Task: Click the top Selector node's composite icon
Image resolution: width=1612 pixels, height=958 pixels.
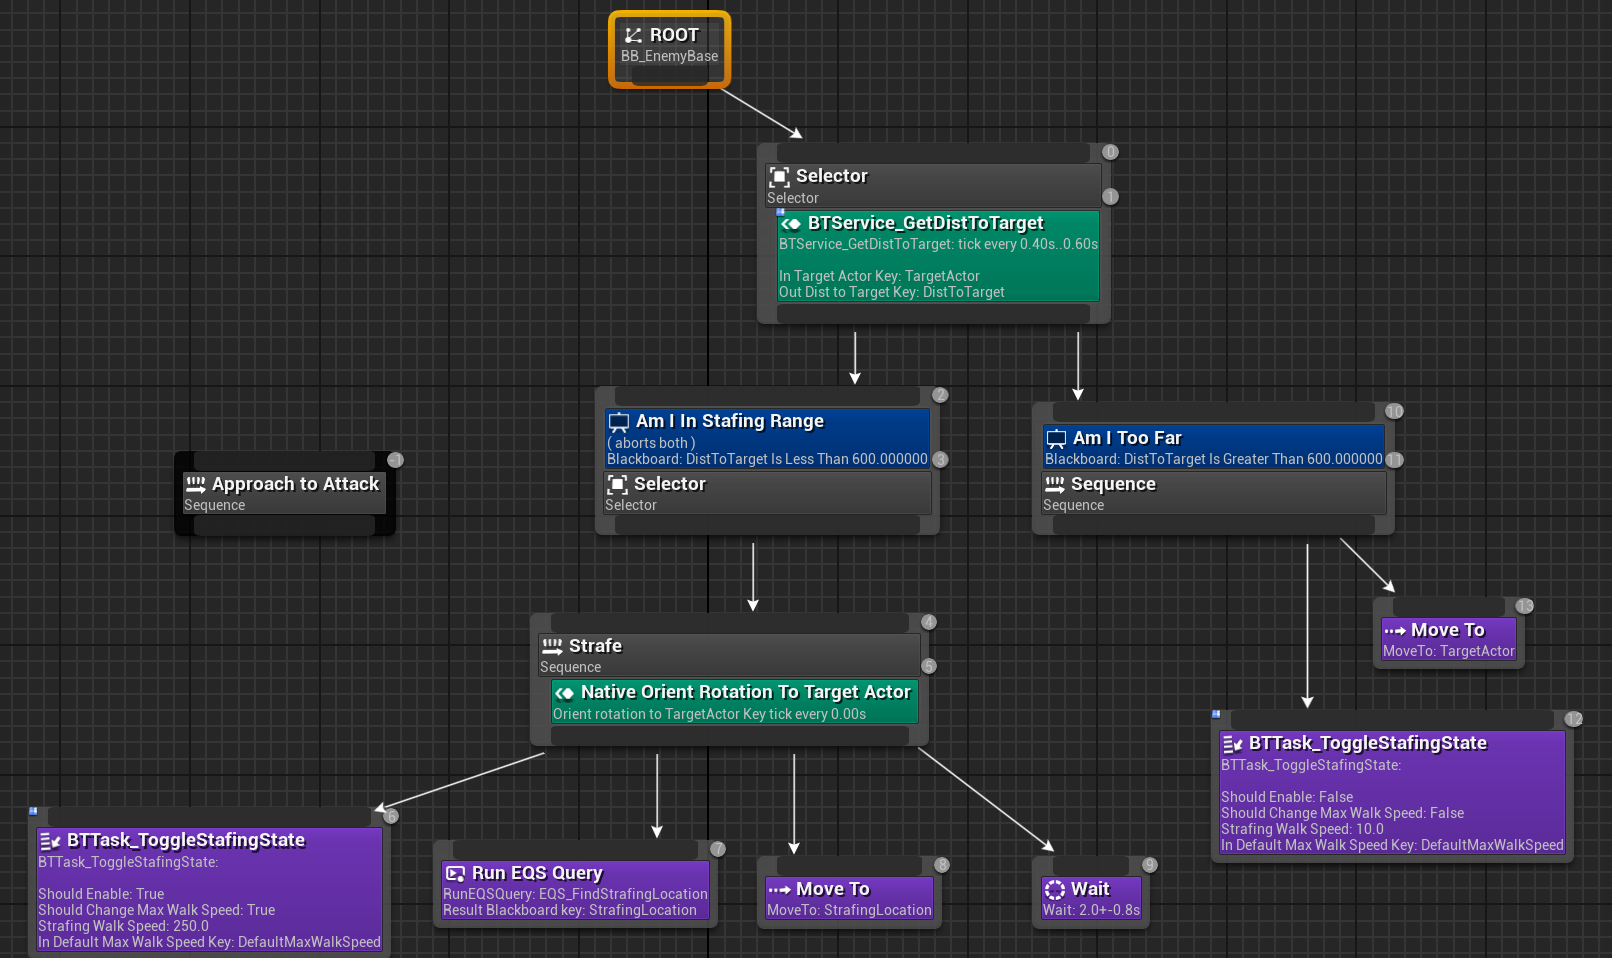Action: click(779, 177)
